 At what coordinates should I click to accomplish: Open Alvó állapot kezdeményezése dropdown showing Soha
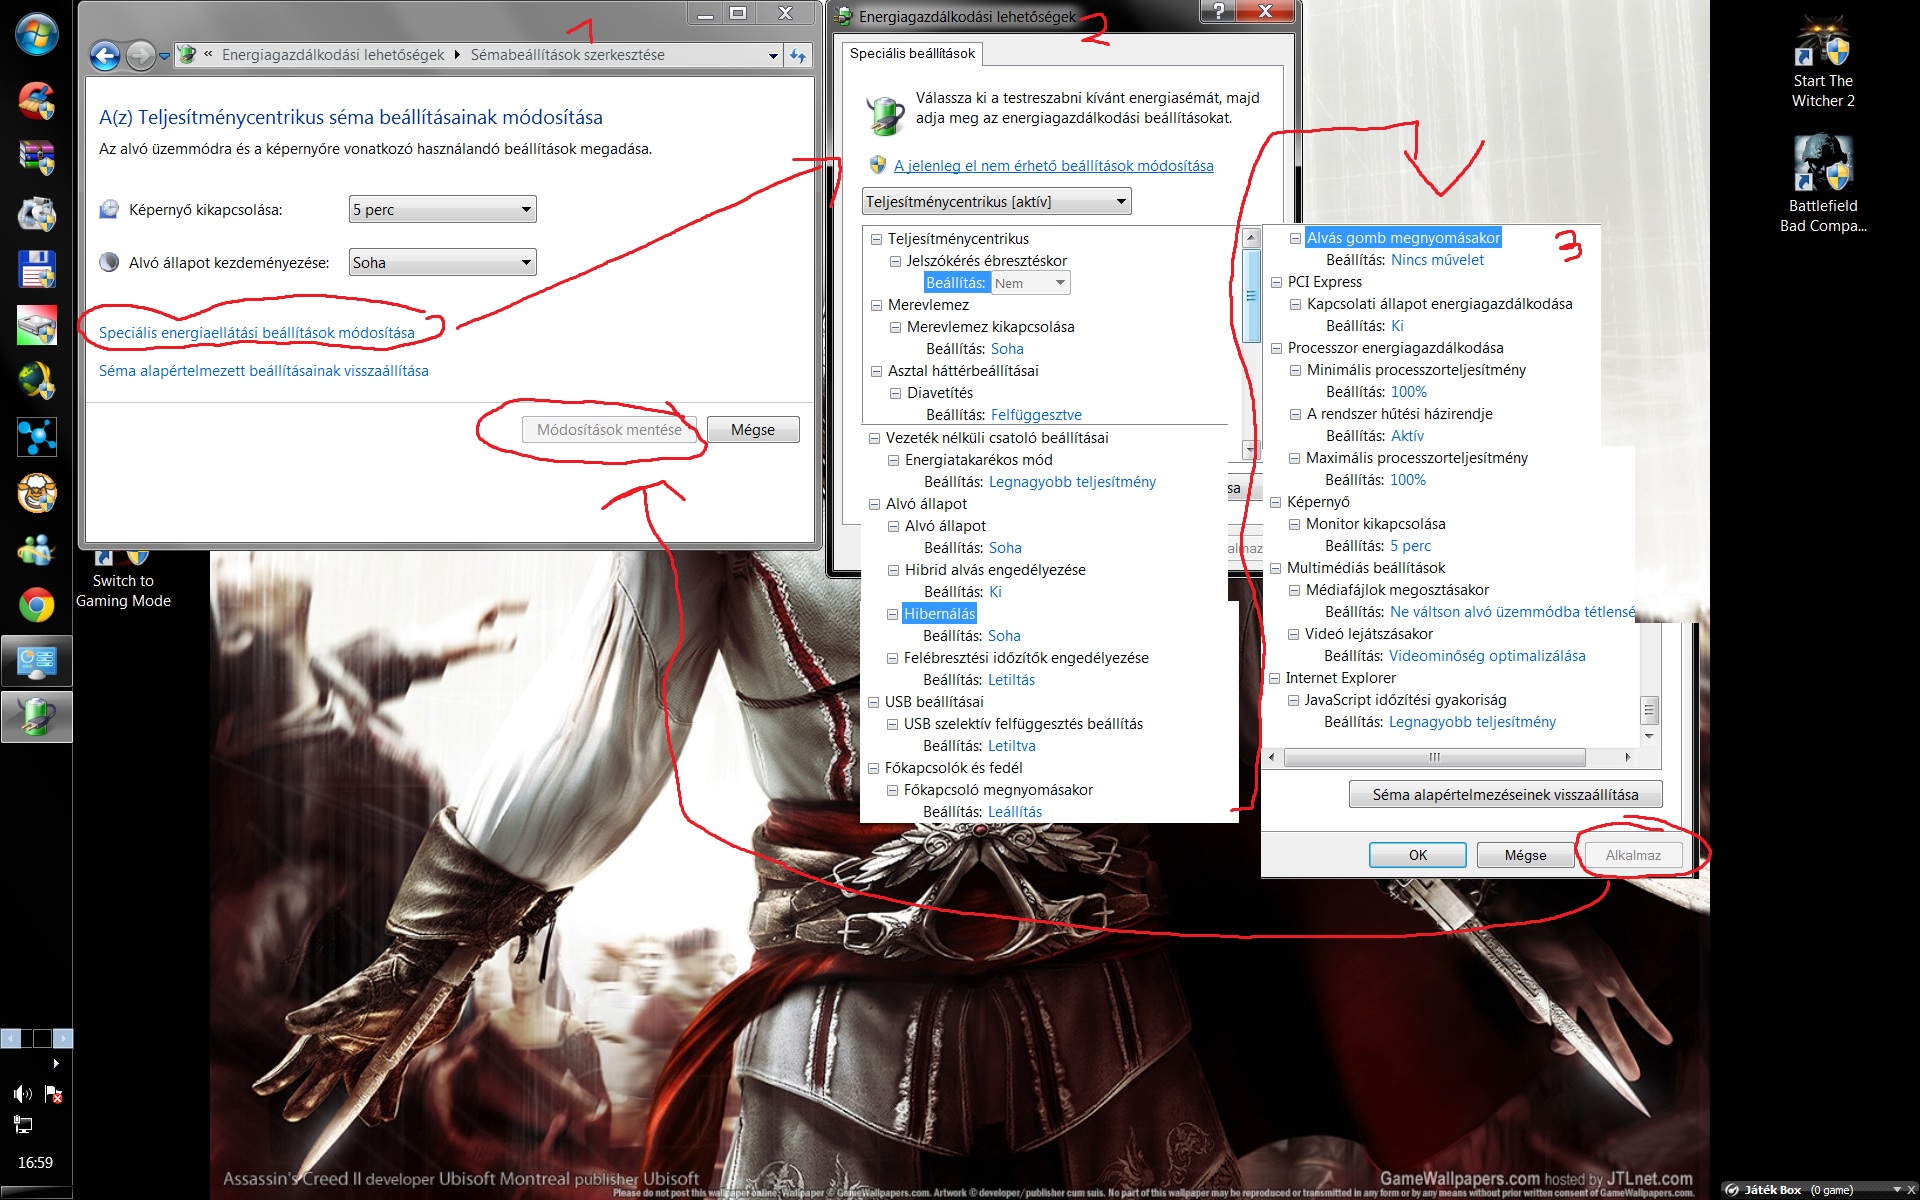click(x=443, y=262)
